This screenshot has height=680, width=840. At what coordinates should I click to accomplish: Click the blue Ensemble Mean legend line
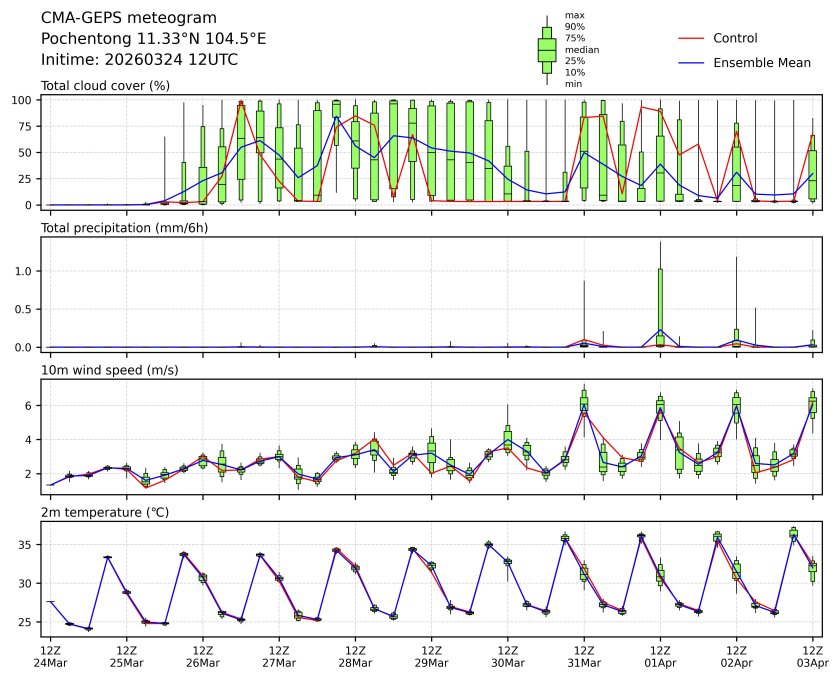click(692, 62)
